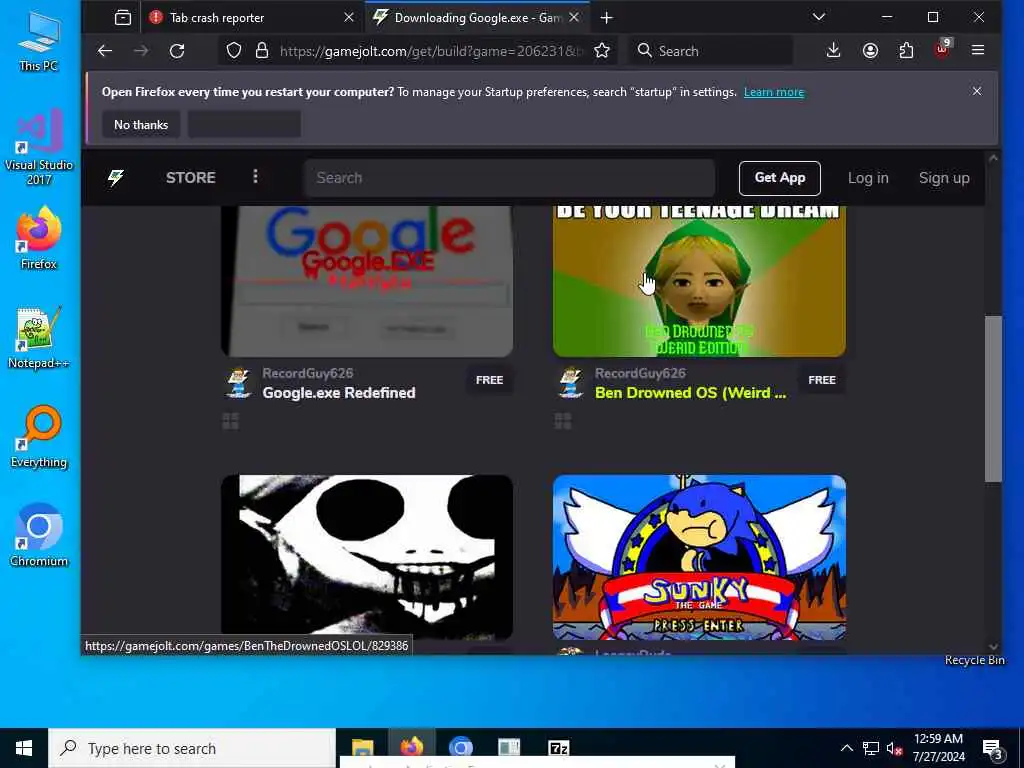The width and height of the screenshot is (1024, 768).
Task: Open a new browser tab
Action: click(607, 18)
